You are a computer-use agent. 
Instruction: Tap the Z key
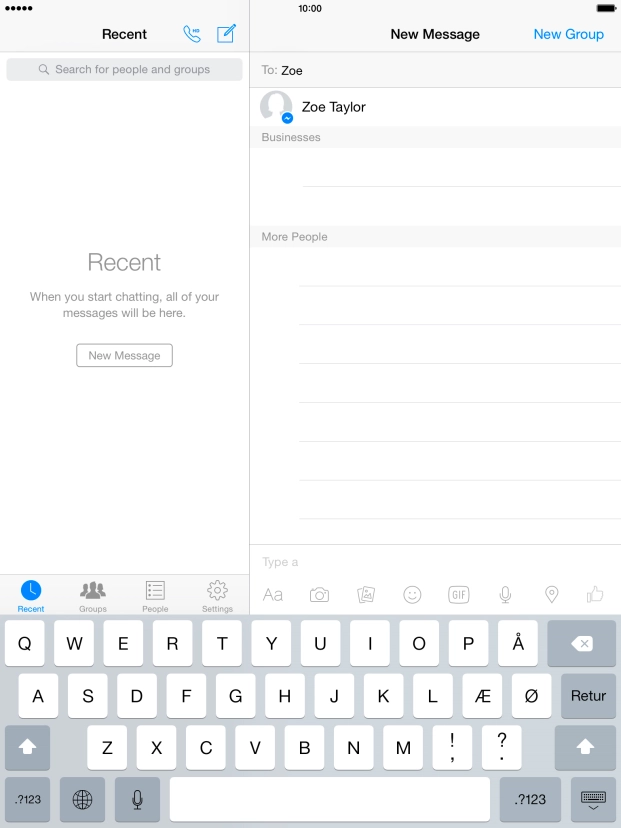point(107,747)
